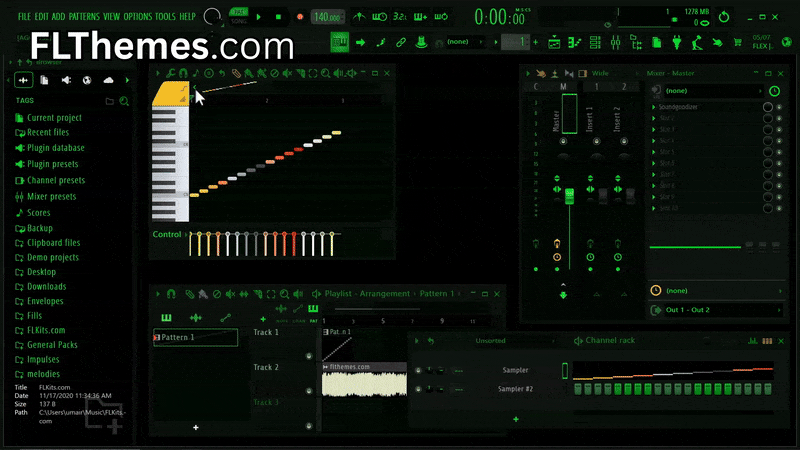Image resolution: width=800 pixels, height=450 pixels.
Task: Click the Sampler #2 channel button
Action: pos(515,389)
